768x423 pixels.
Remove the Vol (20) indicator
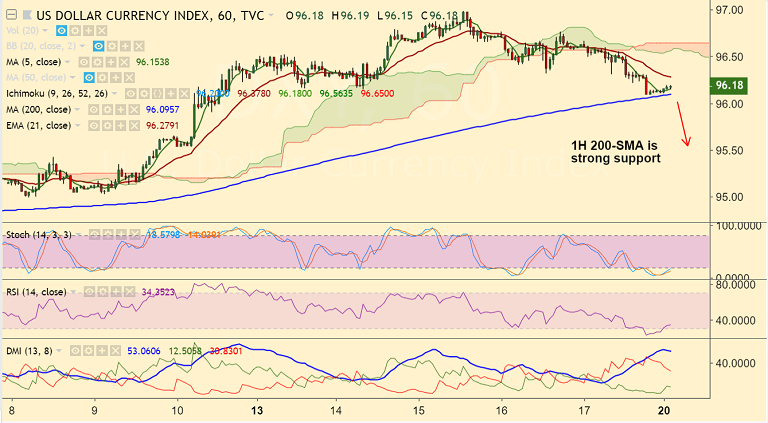tap(101, 30)
